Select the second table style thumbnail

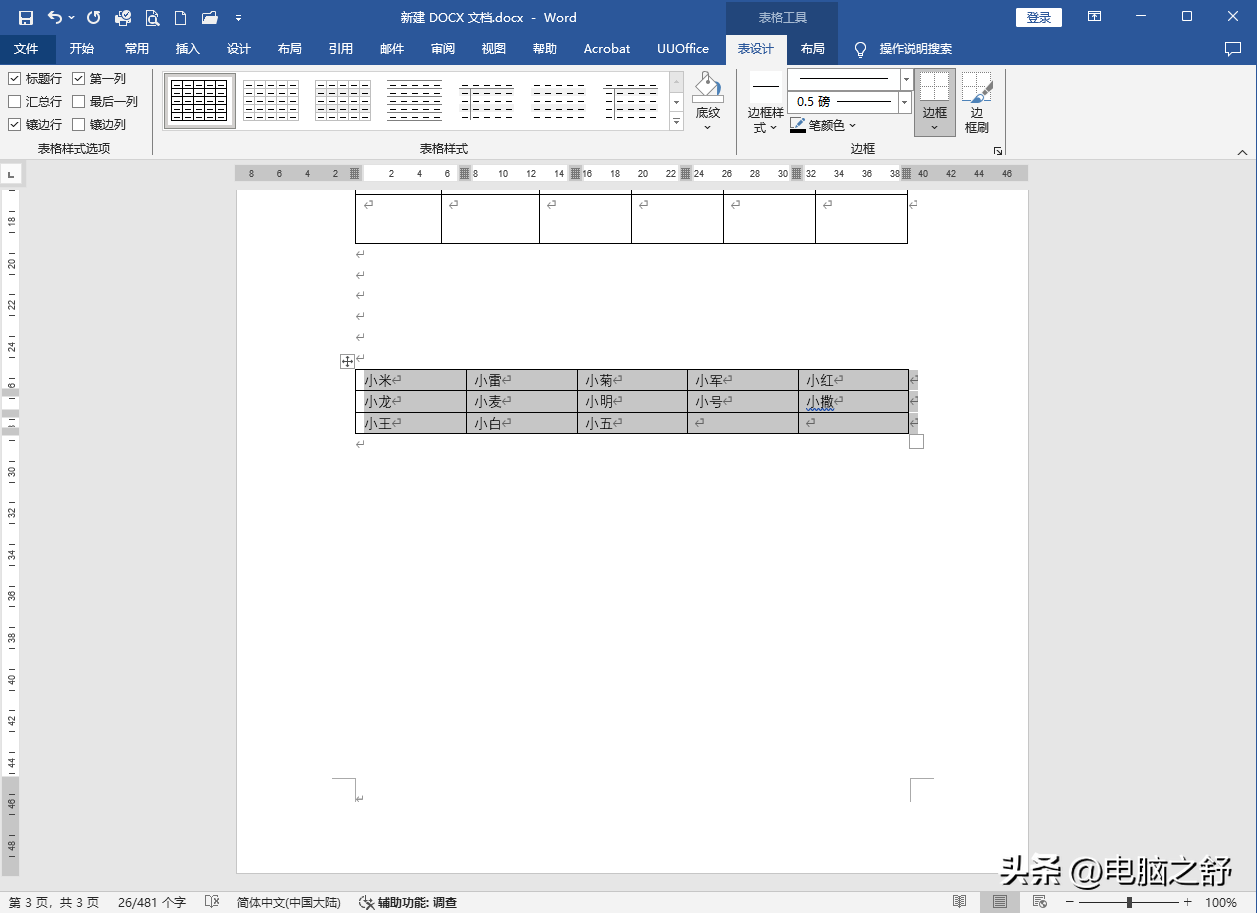(271, 100)
